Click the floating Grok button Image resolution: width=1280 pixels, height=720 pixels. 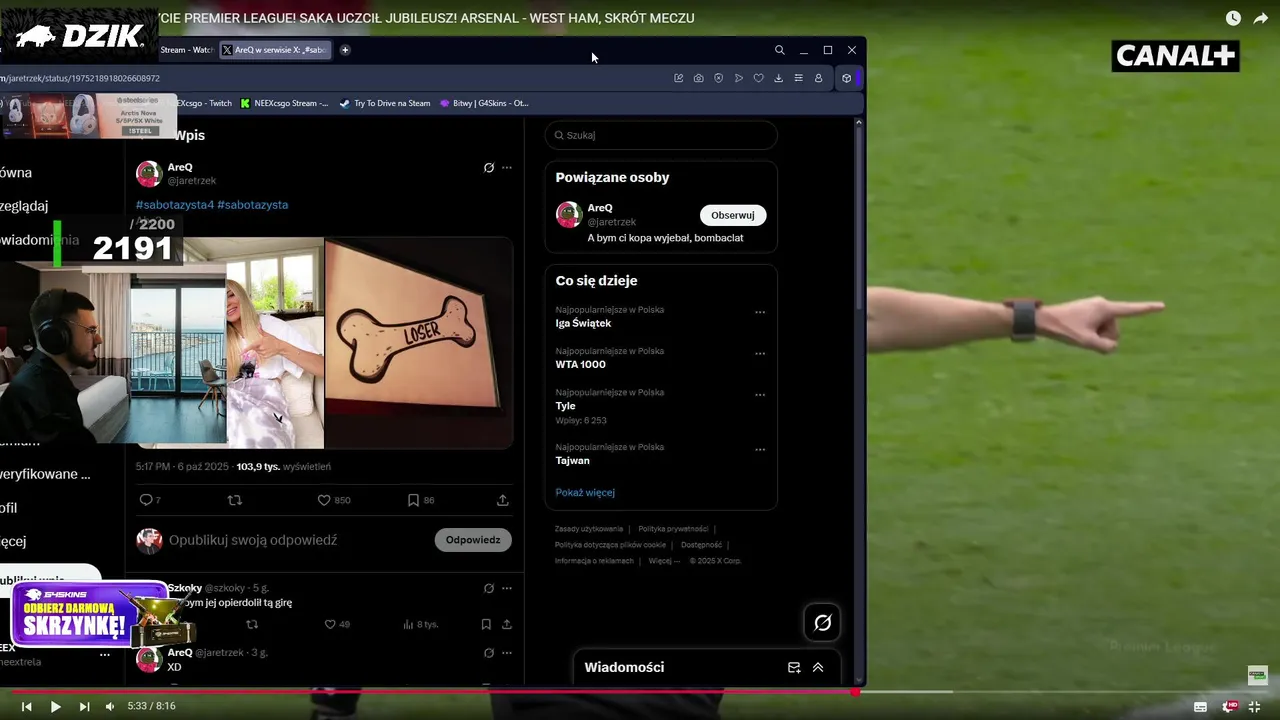click(822, 623)
